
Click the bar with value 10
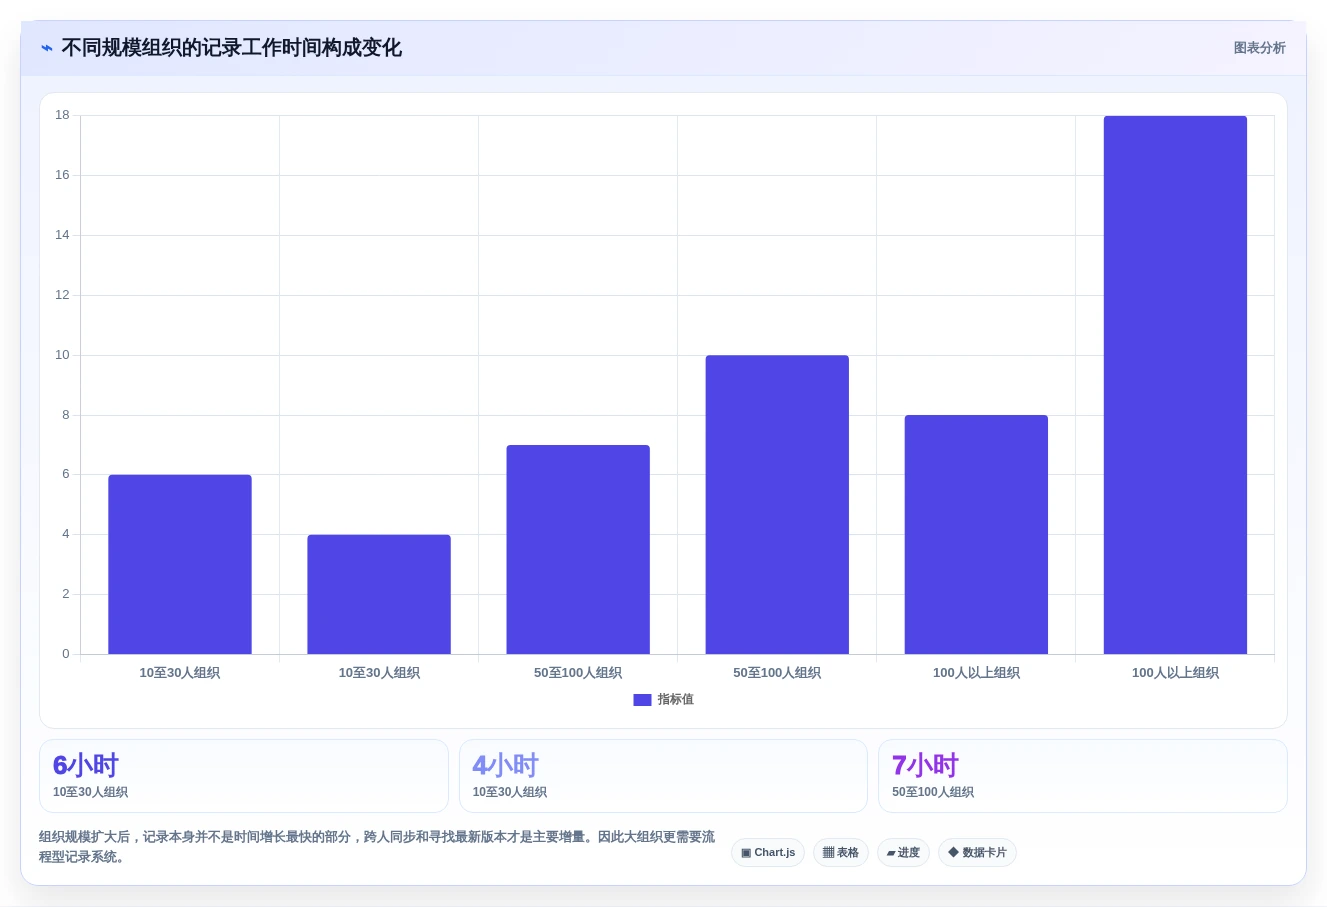point(777,505)
